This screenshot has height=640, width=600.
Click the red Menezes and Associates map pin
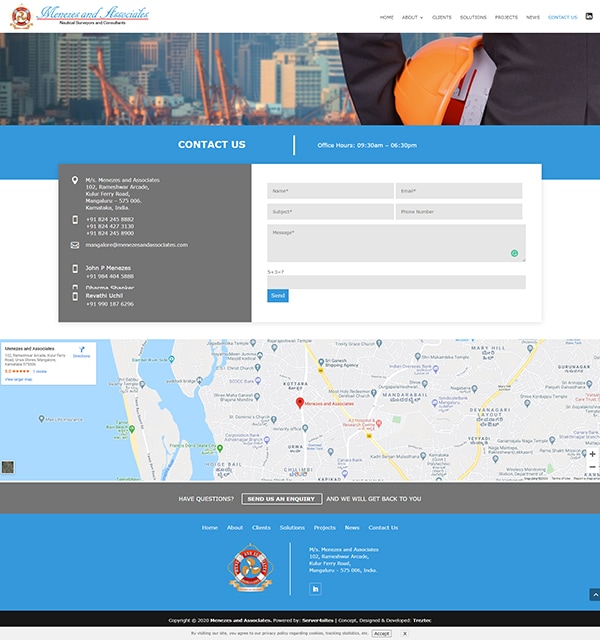point(300,403)
